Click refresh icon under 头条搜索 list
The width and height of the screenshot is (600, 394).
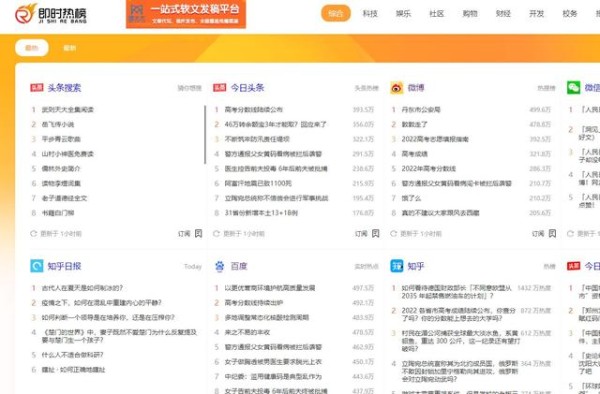[33, 233]
